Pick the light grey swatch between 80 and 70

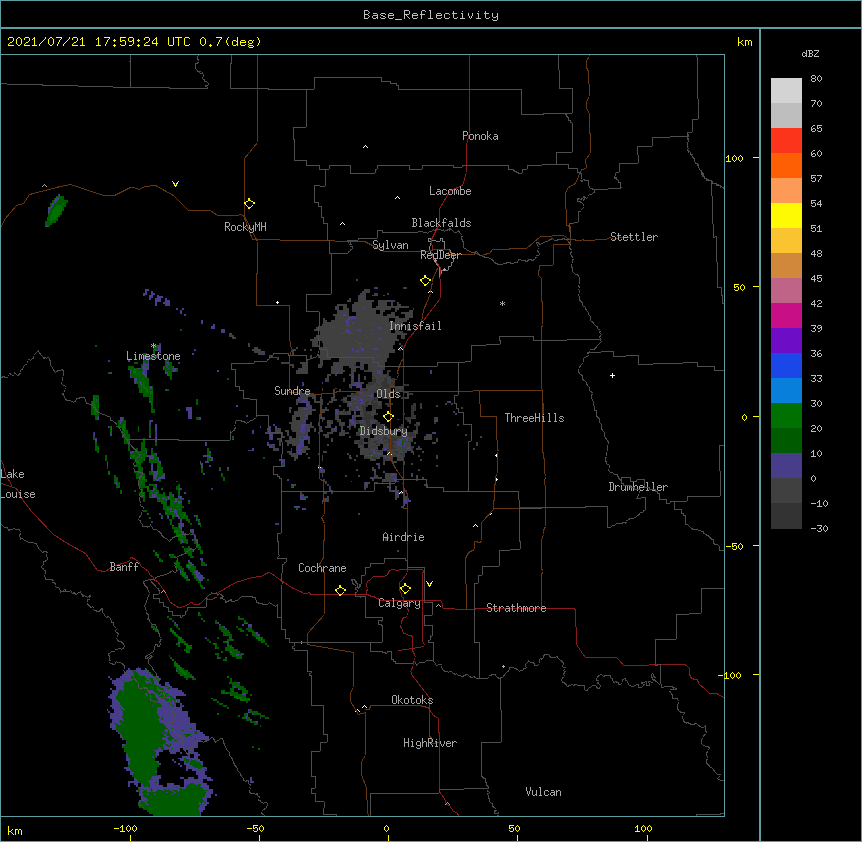click(786, 91)
